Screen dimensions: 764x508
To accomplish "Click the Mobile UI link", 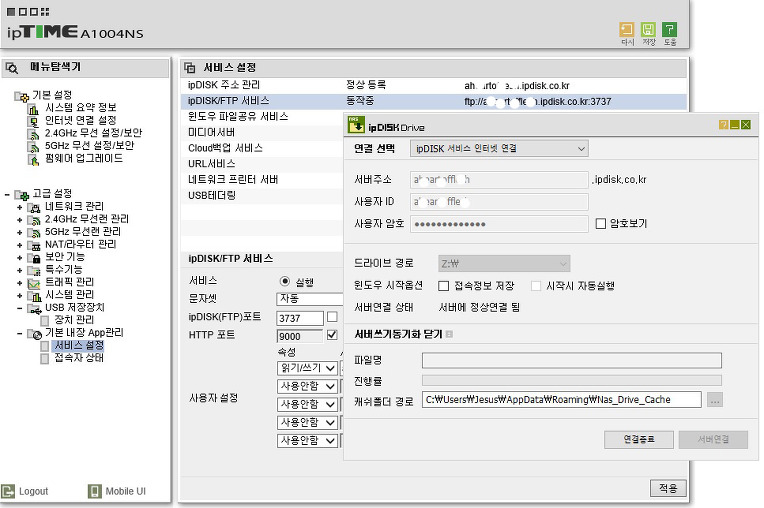I will pyautogui.click(x=126, y=491).
